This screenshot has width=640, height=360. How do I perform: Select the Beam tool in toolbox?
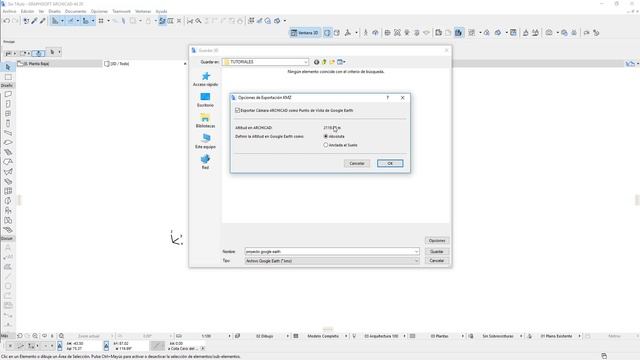pyautogui.click(x=8, y=133)
